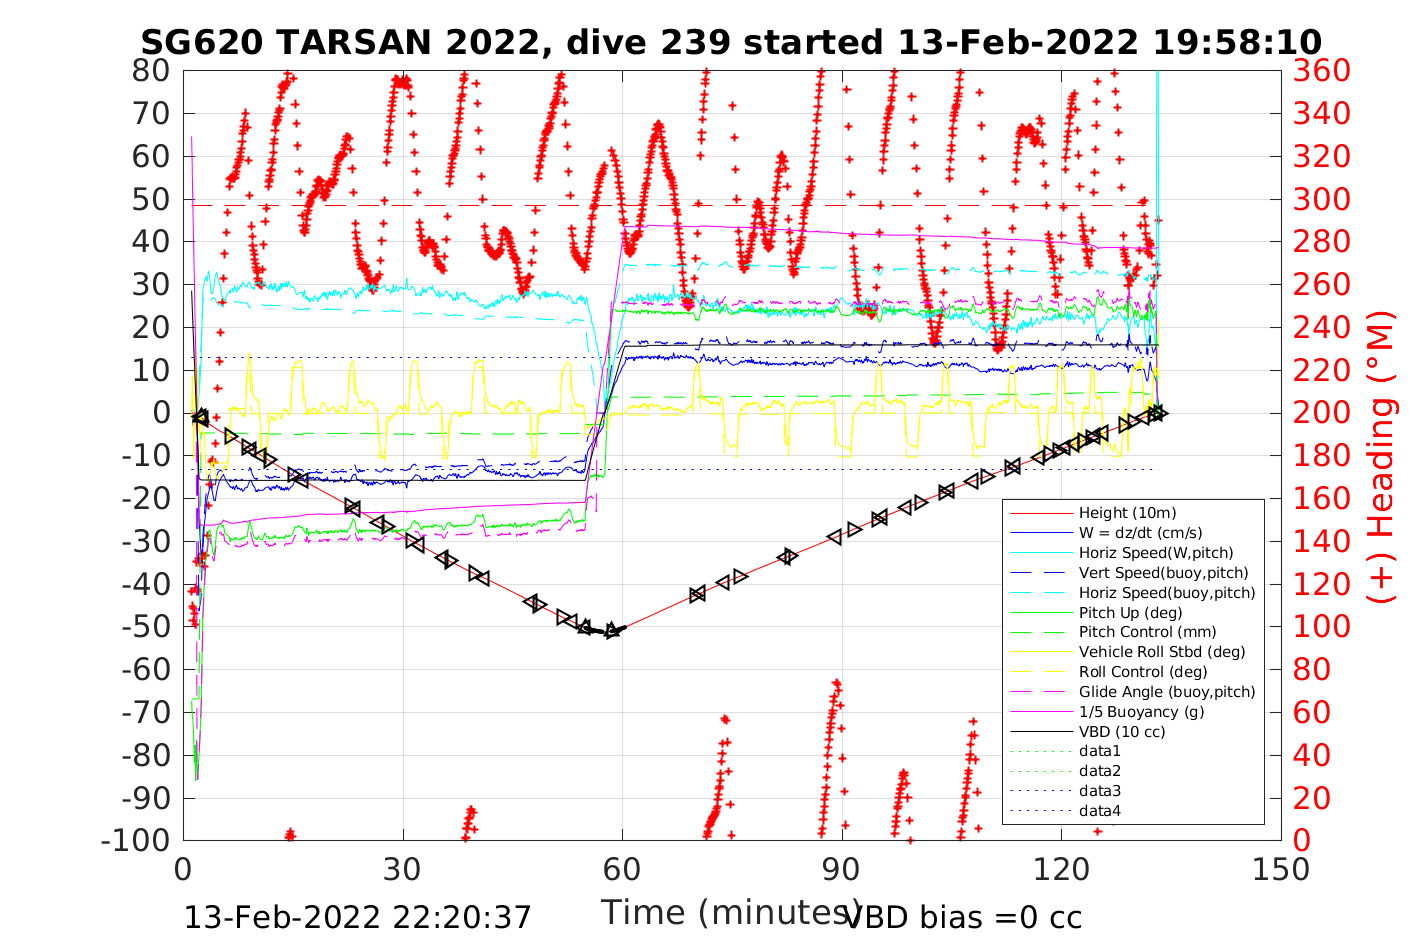Image resolution: width=1417 pixels, height=945 pixels.
Task: Pick heading axis tick label "140"
Action: 1321,541
